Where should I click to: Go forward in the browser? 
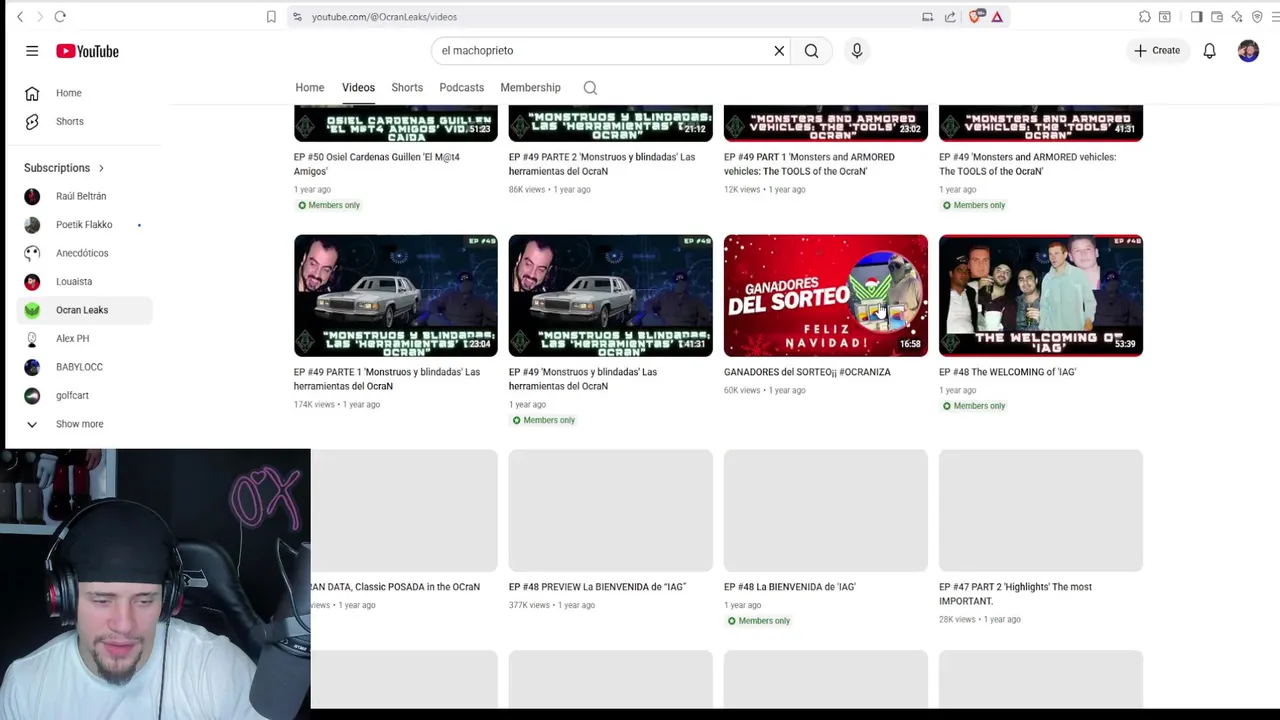tap(40, 17)
